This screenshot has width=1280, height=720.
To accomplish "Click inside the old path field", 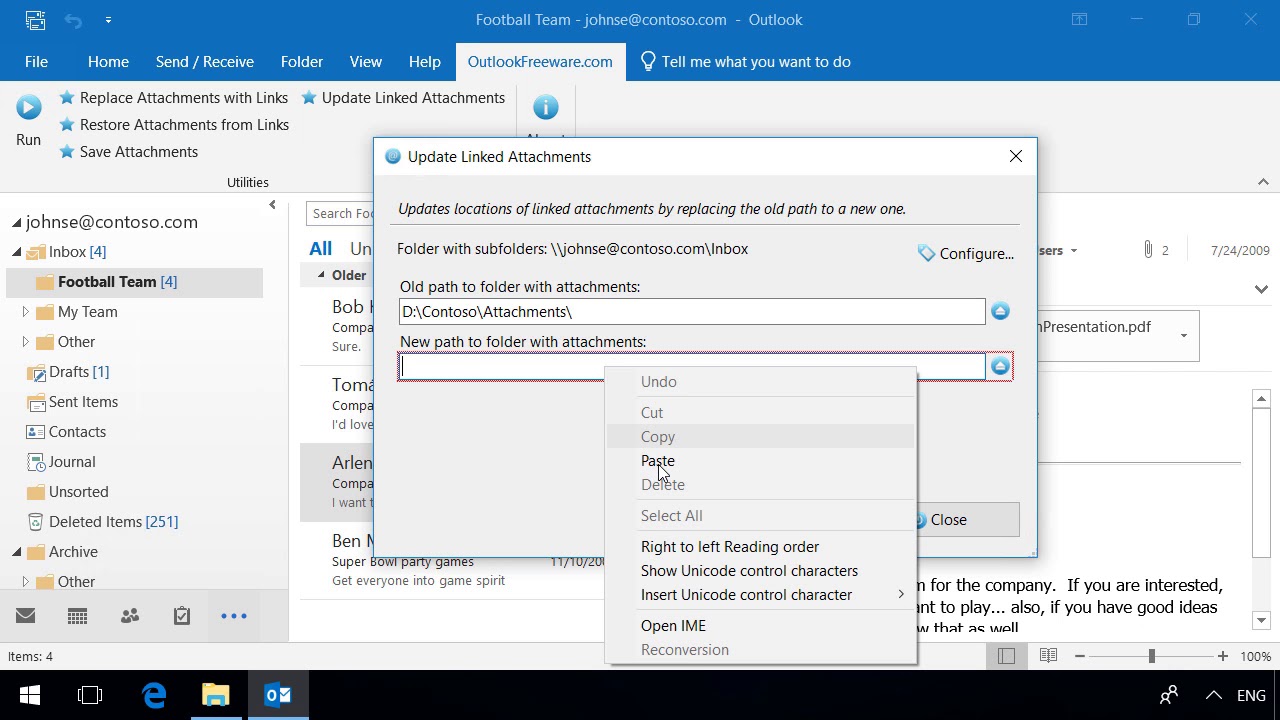I will click(692, 312).
